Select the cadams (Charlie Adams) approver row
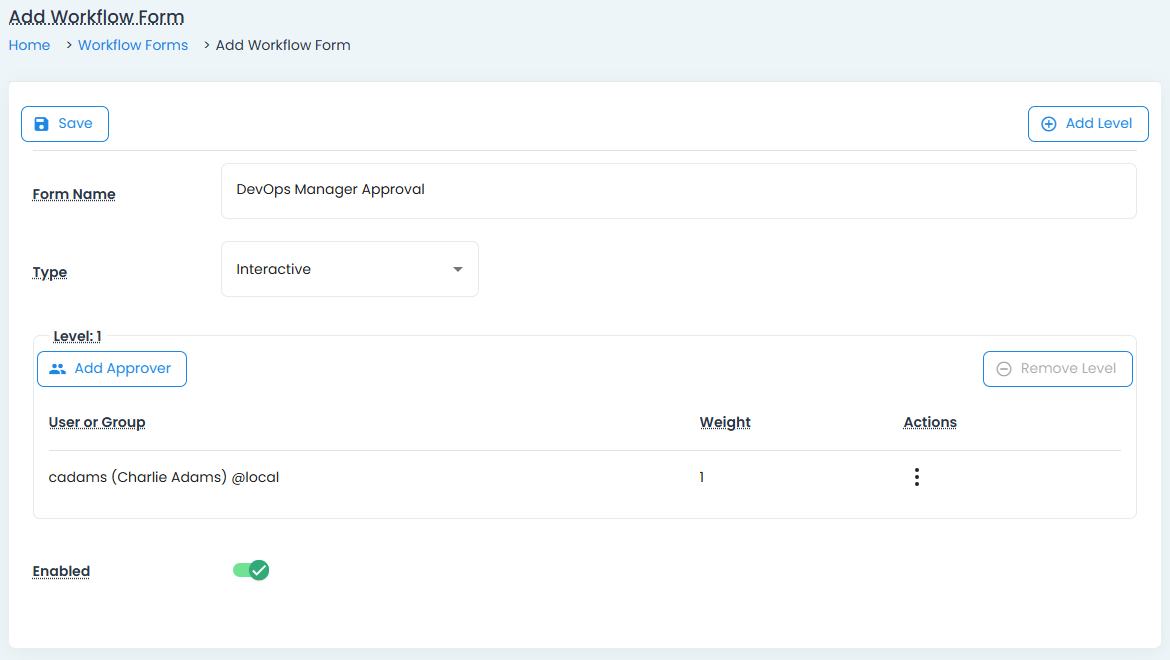The height and width of the screenshot is (660, 1170). pos(164,478)
